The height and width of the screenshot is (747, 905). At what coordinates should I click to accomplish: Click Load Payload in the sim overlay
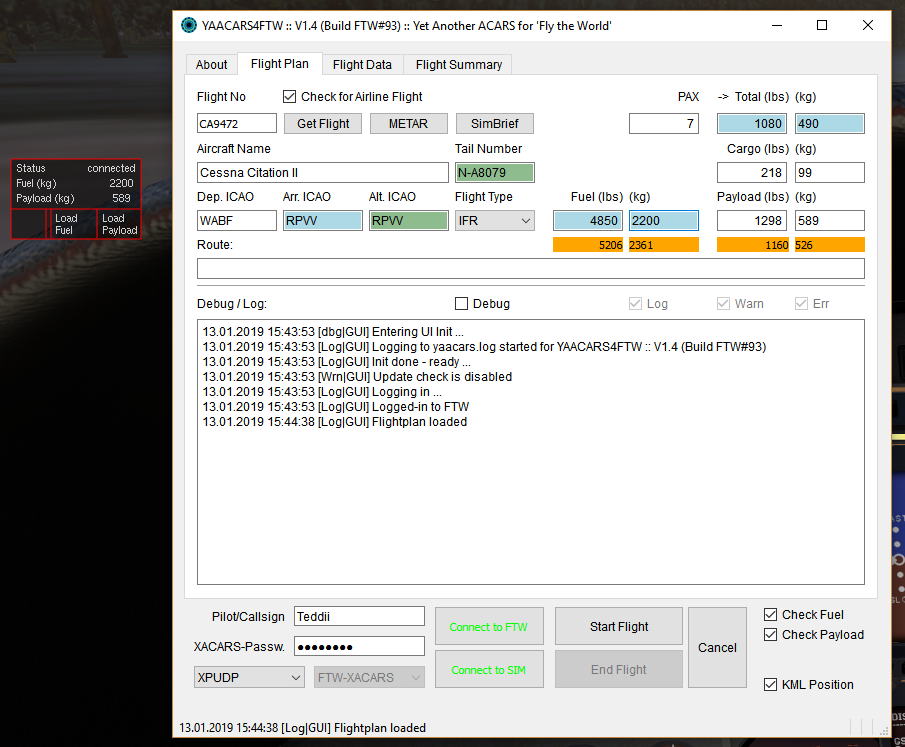click(x=118, y=224)
